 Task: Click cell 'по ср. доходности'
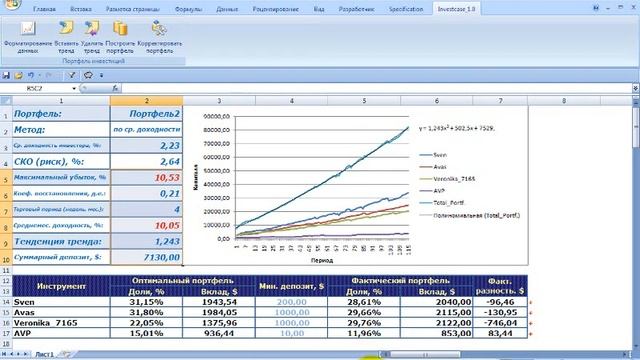147,129
